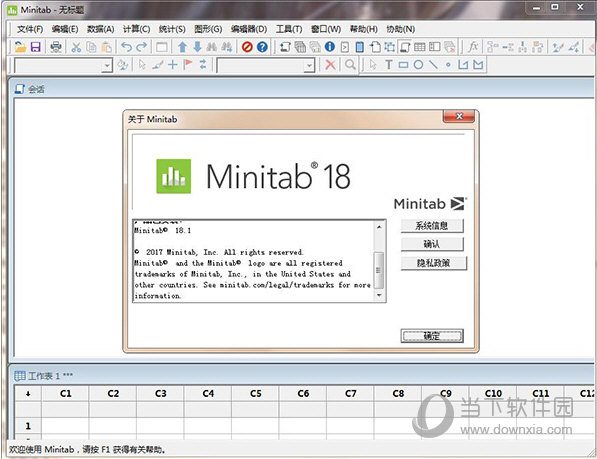
Task: Click the Redo arrow icon
Action: [142, 47]
